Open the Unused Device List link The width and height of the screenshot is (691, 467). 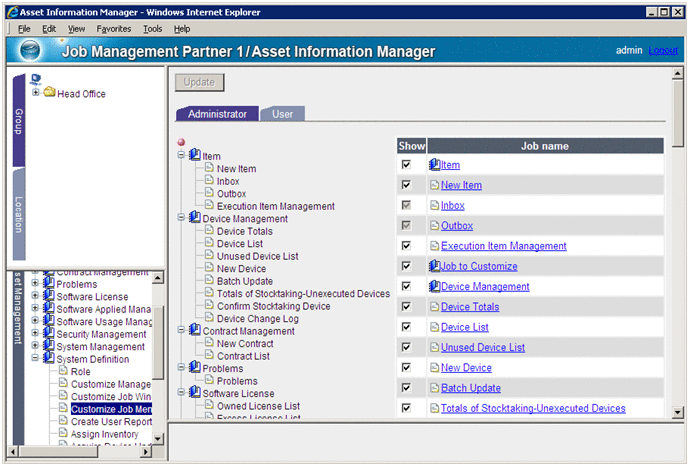click(x=482, y=347)
